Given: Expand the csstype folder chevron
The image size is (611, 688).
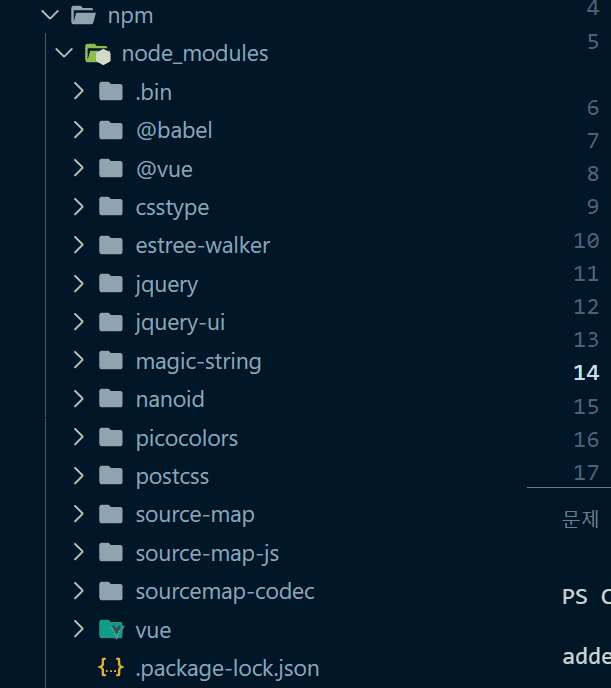Looking at the screenshot, I should point(79,207).
